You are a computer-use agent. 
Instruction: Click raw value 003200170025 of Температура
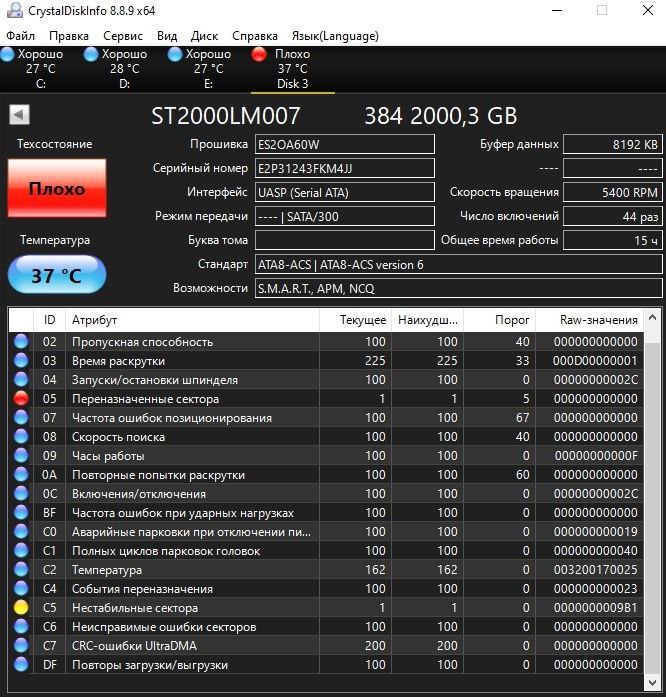[x=595, y=569]
